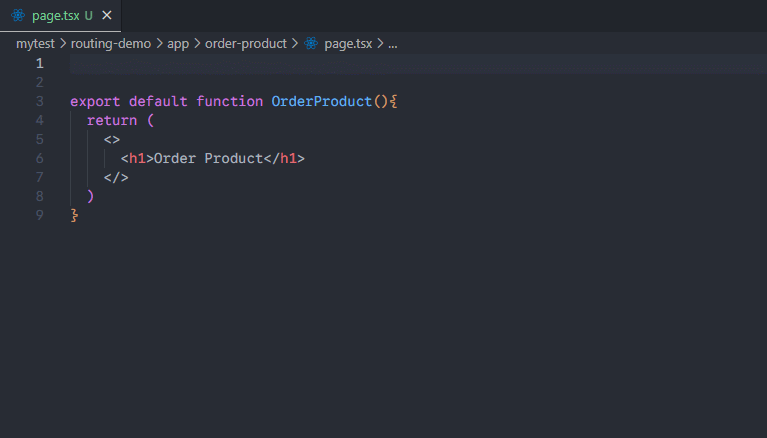The height and width of the screenshot is (438, 767).
Task: Select page.tsx in the breadcrumb path
Action: coord(347,44)
